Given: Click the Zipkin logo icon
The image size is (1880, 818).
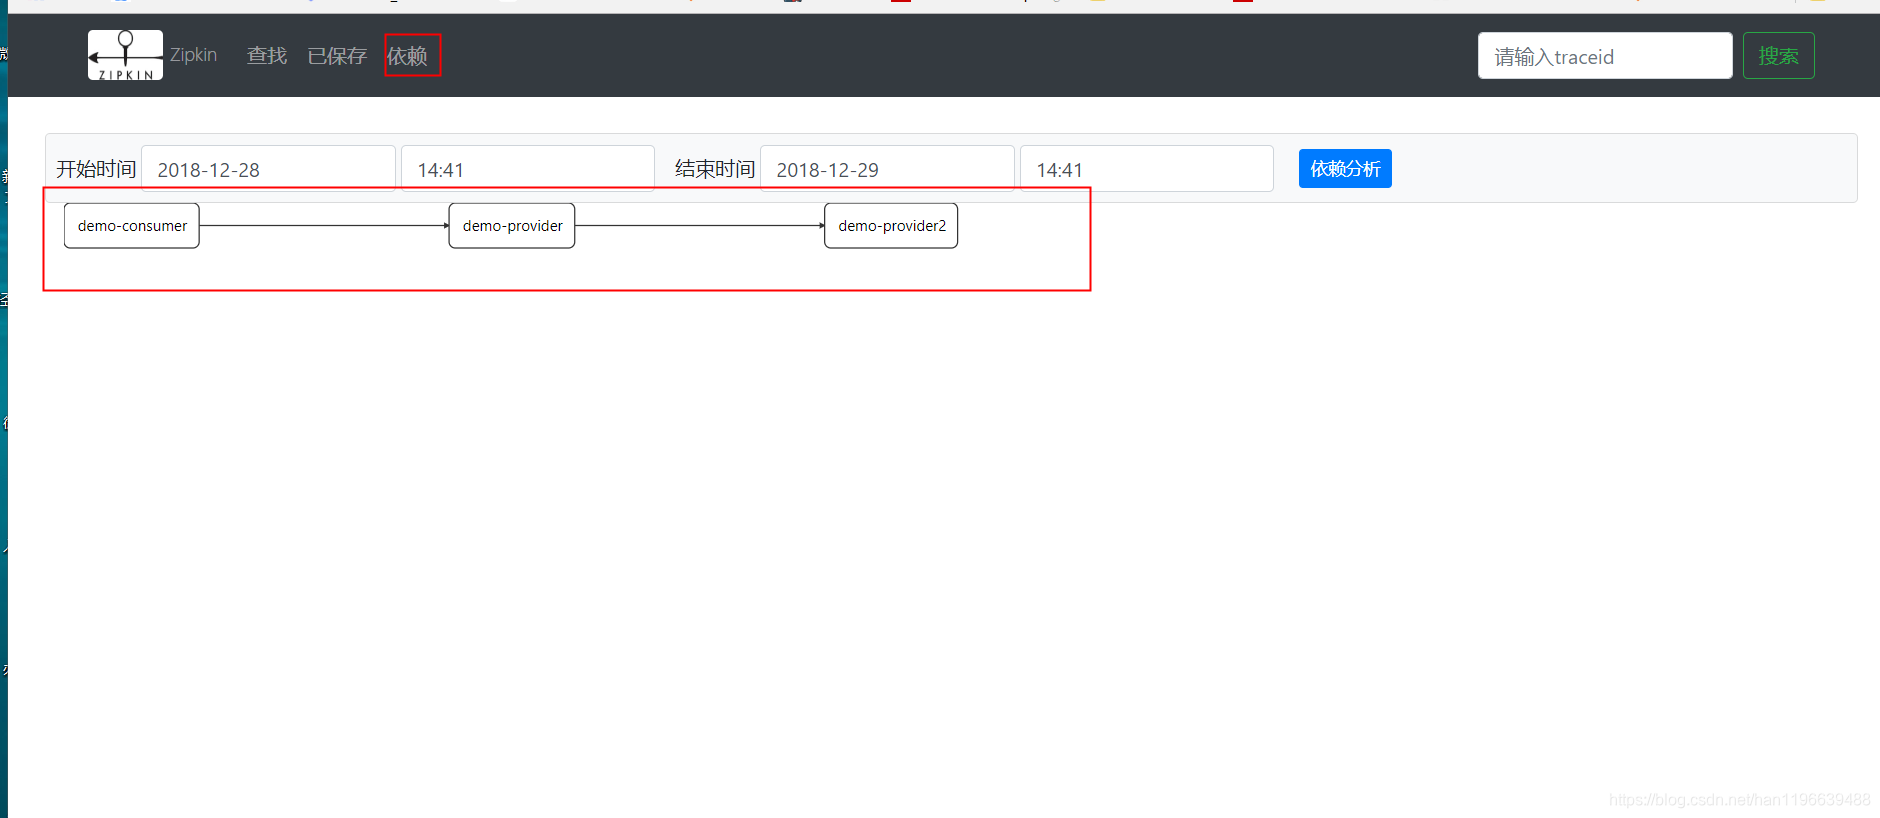Looking at the screenshot, I should click(x=125, y=55).
